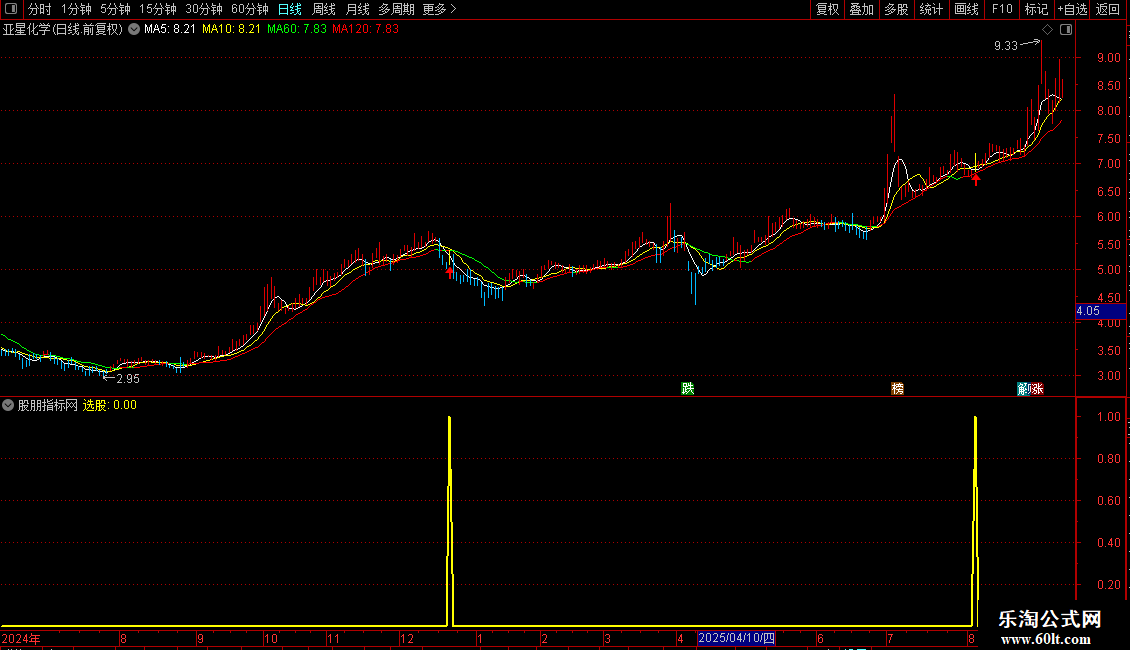The height and width of the screenshot is (650, 1130).
Task: Open 统计 statistics
Action: tap(930, 9)
